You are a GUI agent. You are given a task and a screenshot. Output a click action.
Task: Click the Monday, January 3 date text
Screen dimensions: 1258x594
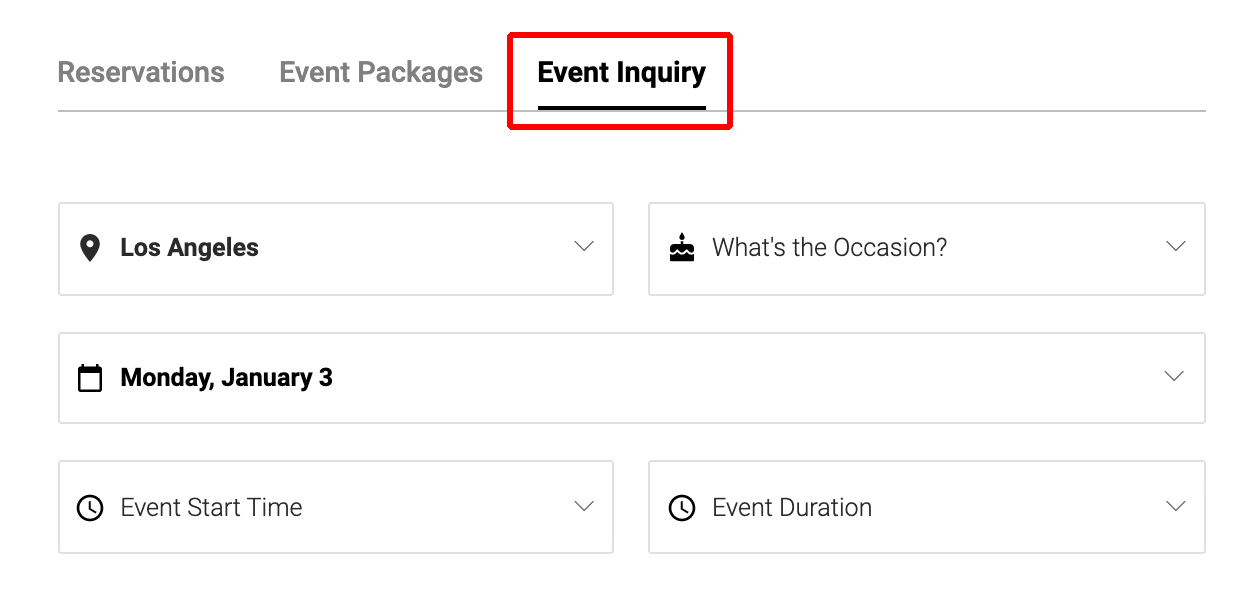[x=226, y=378]
